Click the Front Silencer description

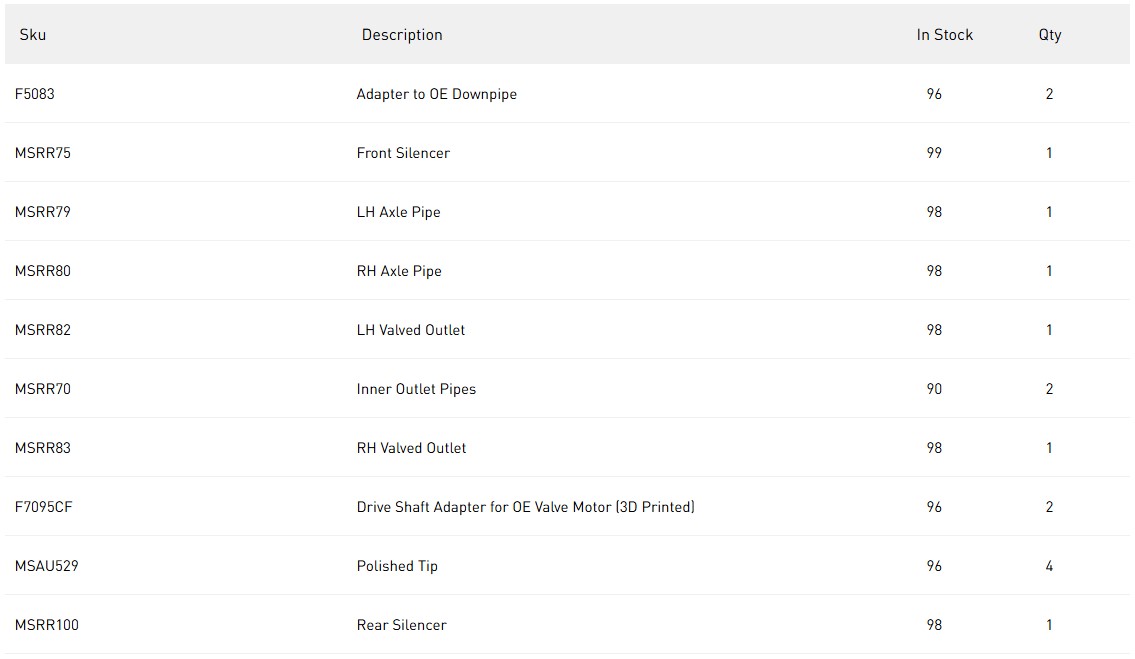[x=403, y=153]
